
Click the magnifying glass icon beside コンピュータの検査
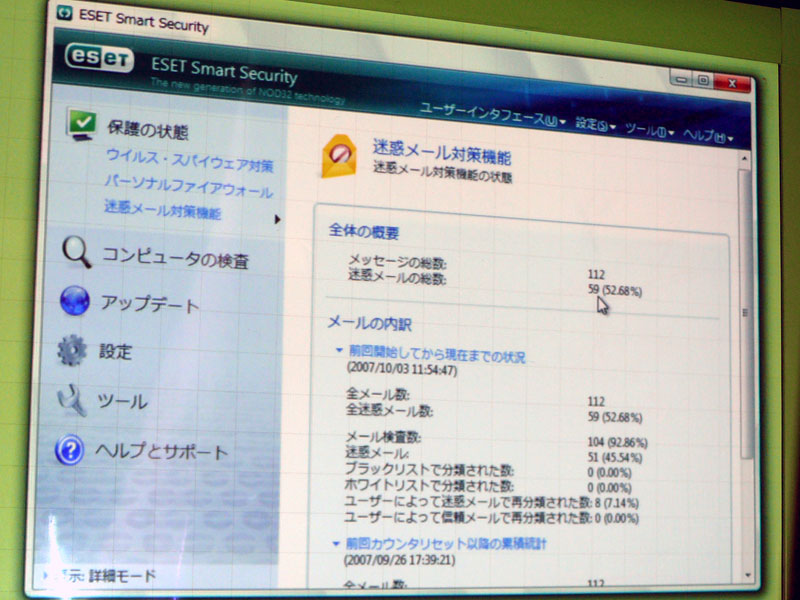[x=77, y=252]
